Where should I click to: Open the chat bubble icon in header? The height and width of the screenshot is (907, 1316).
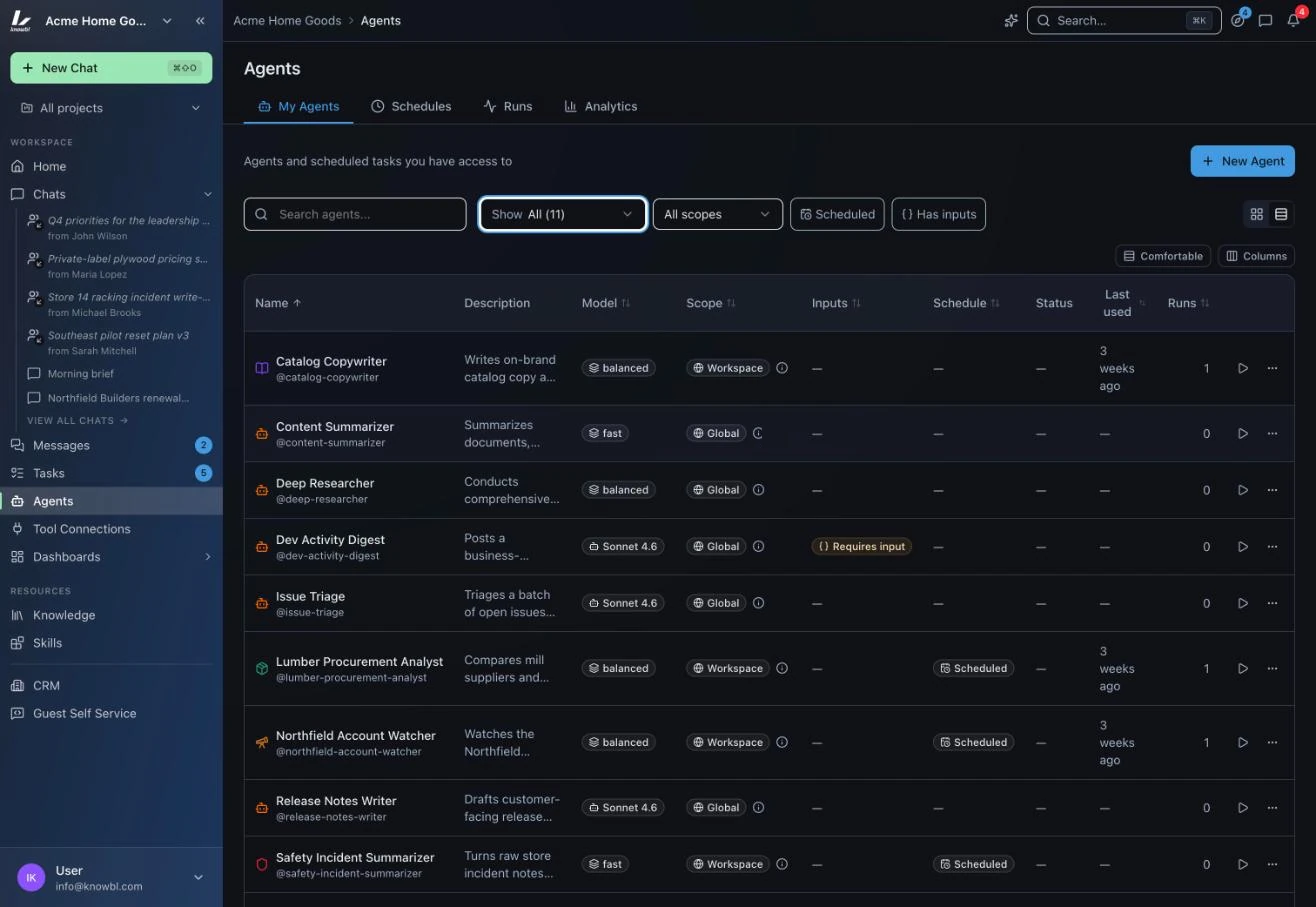[1265, 20]
